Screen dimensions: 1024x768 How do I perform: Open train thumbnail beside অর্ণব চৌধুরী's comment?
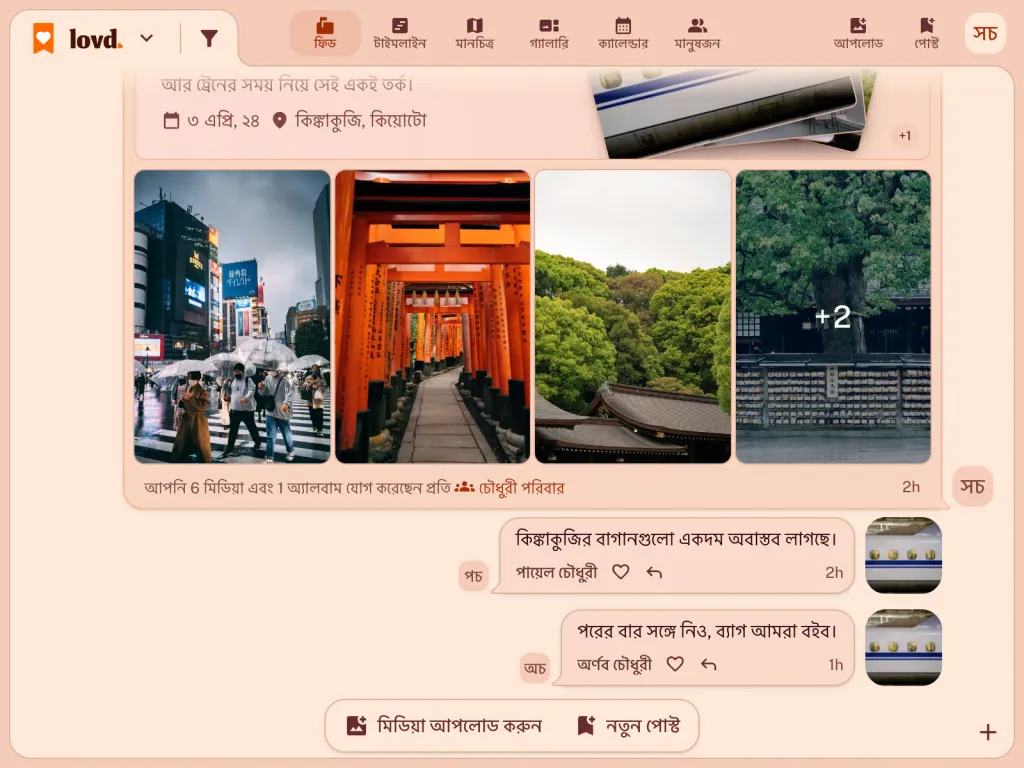(x=903, y=647)
